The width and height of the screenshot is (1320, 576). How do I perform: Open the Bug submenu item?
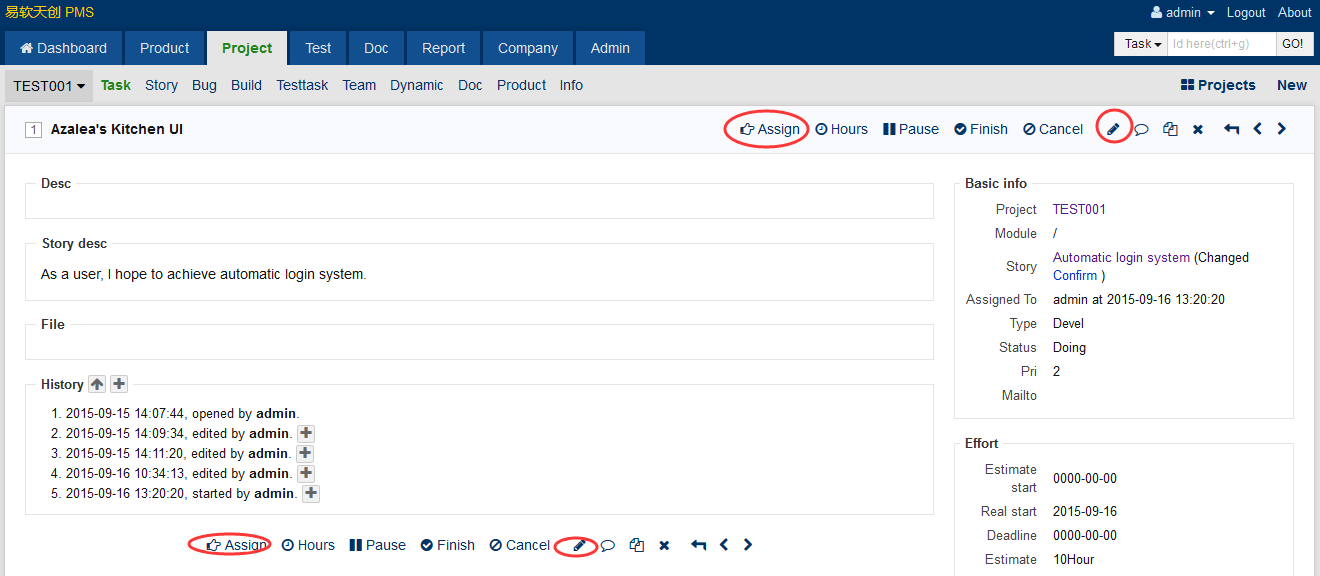[x=204, y=85]
